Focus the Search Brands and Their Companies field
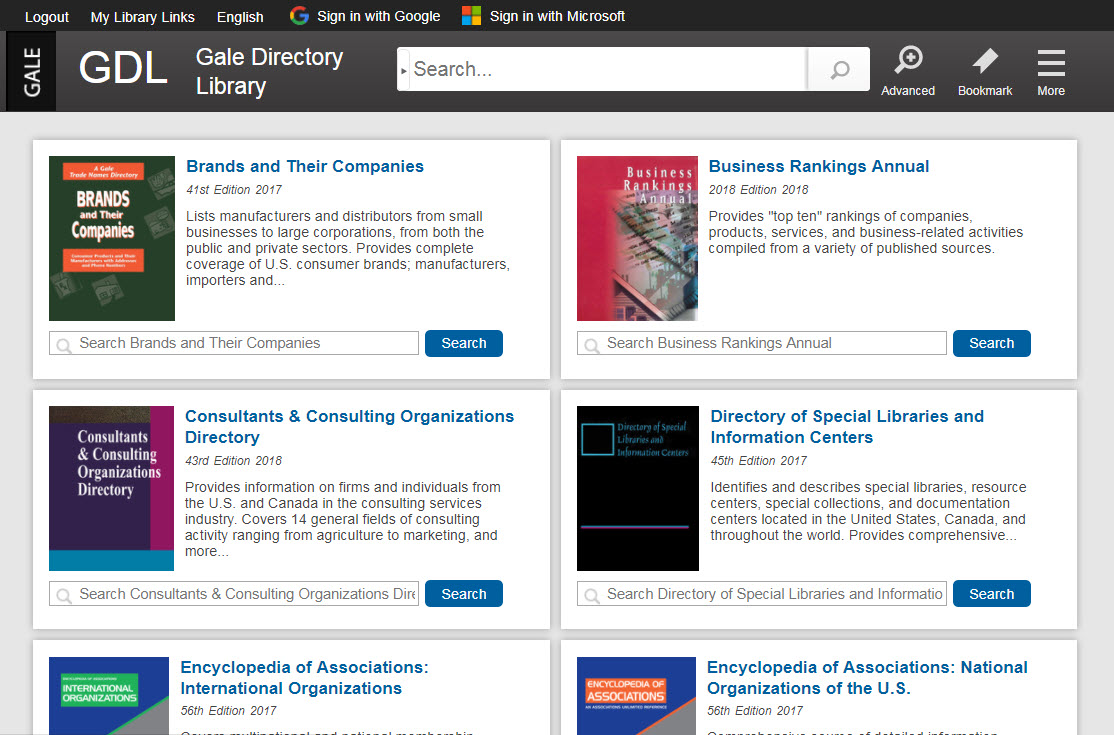The width and height of the screenshot is (1114, 735). click(x=234, y=343)
